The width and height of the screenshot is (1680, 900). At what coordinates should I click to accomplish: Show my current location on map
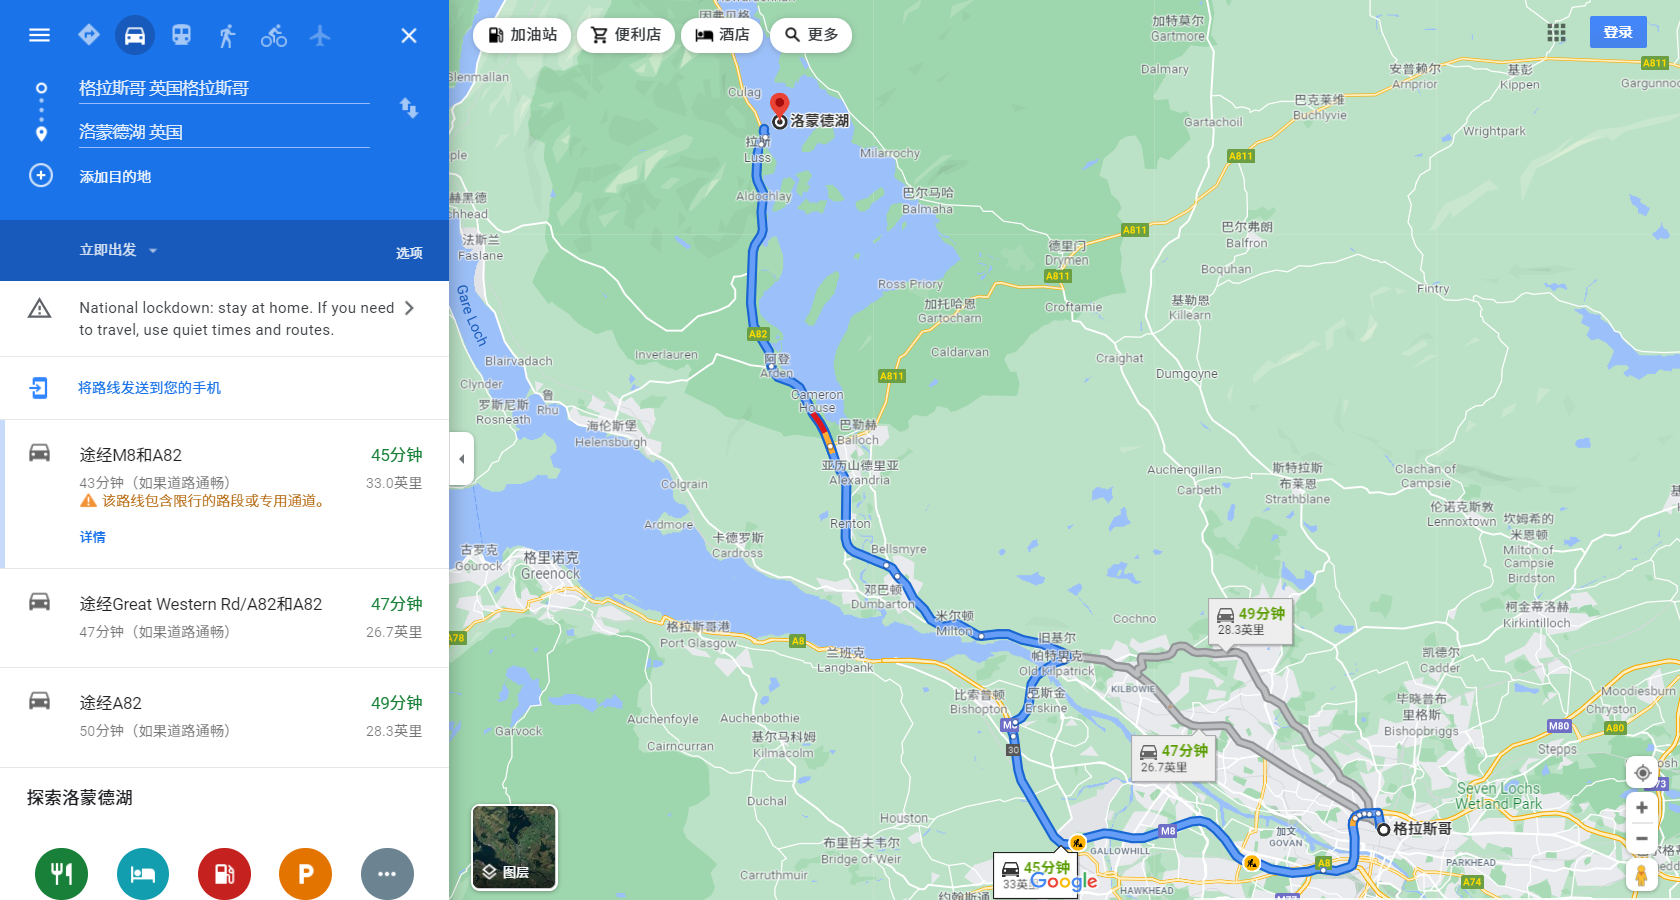(1642, 773)
